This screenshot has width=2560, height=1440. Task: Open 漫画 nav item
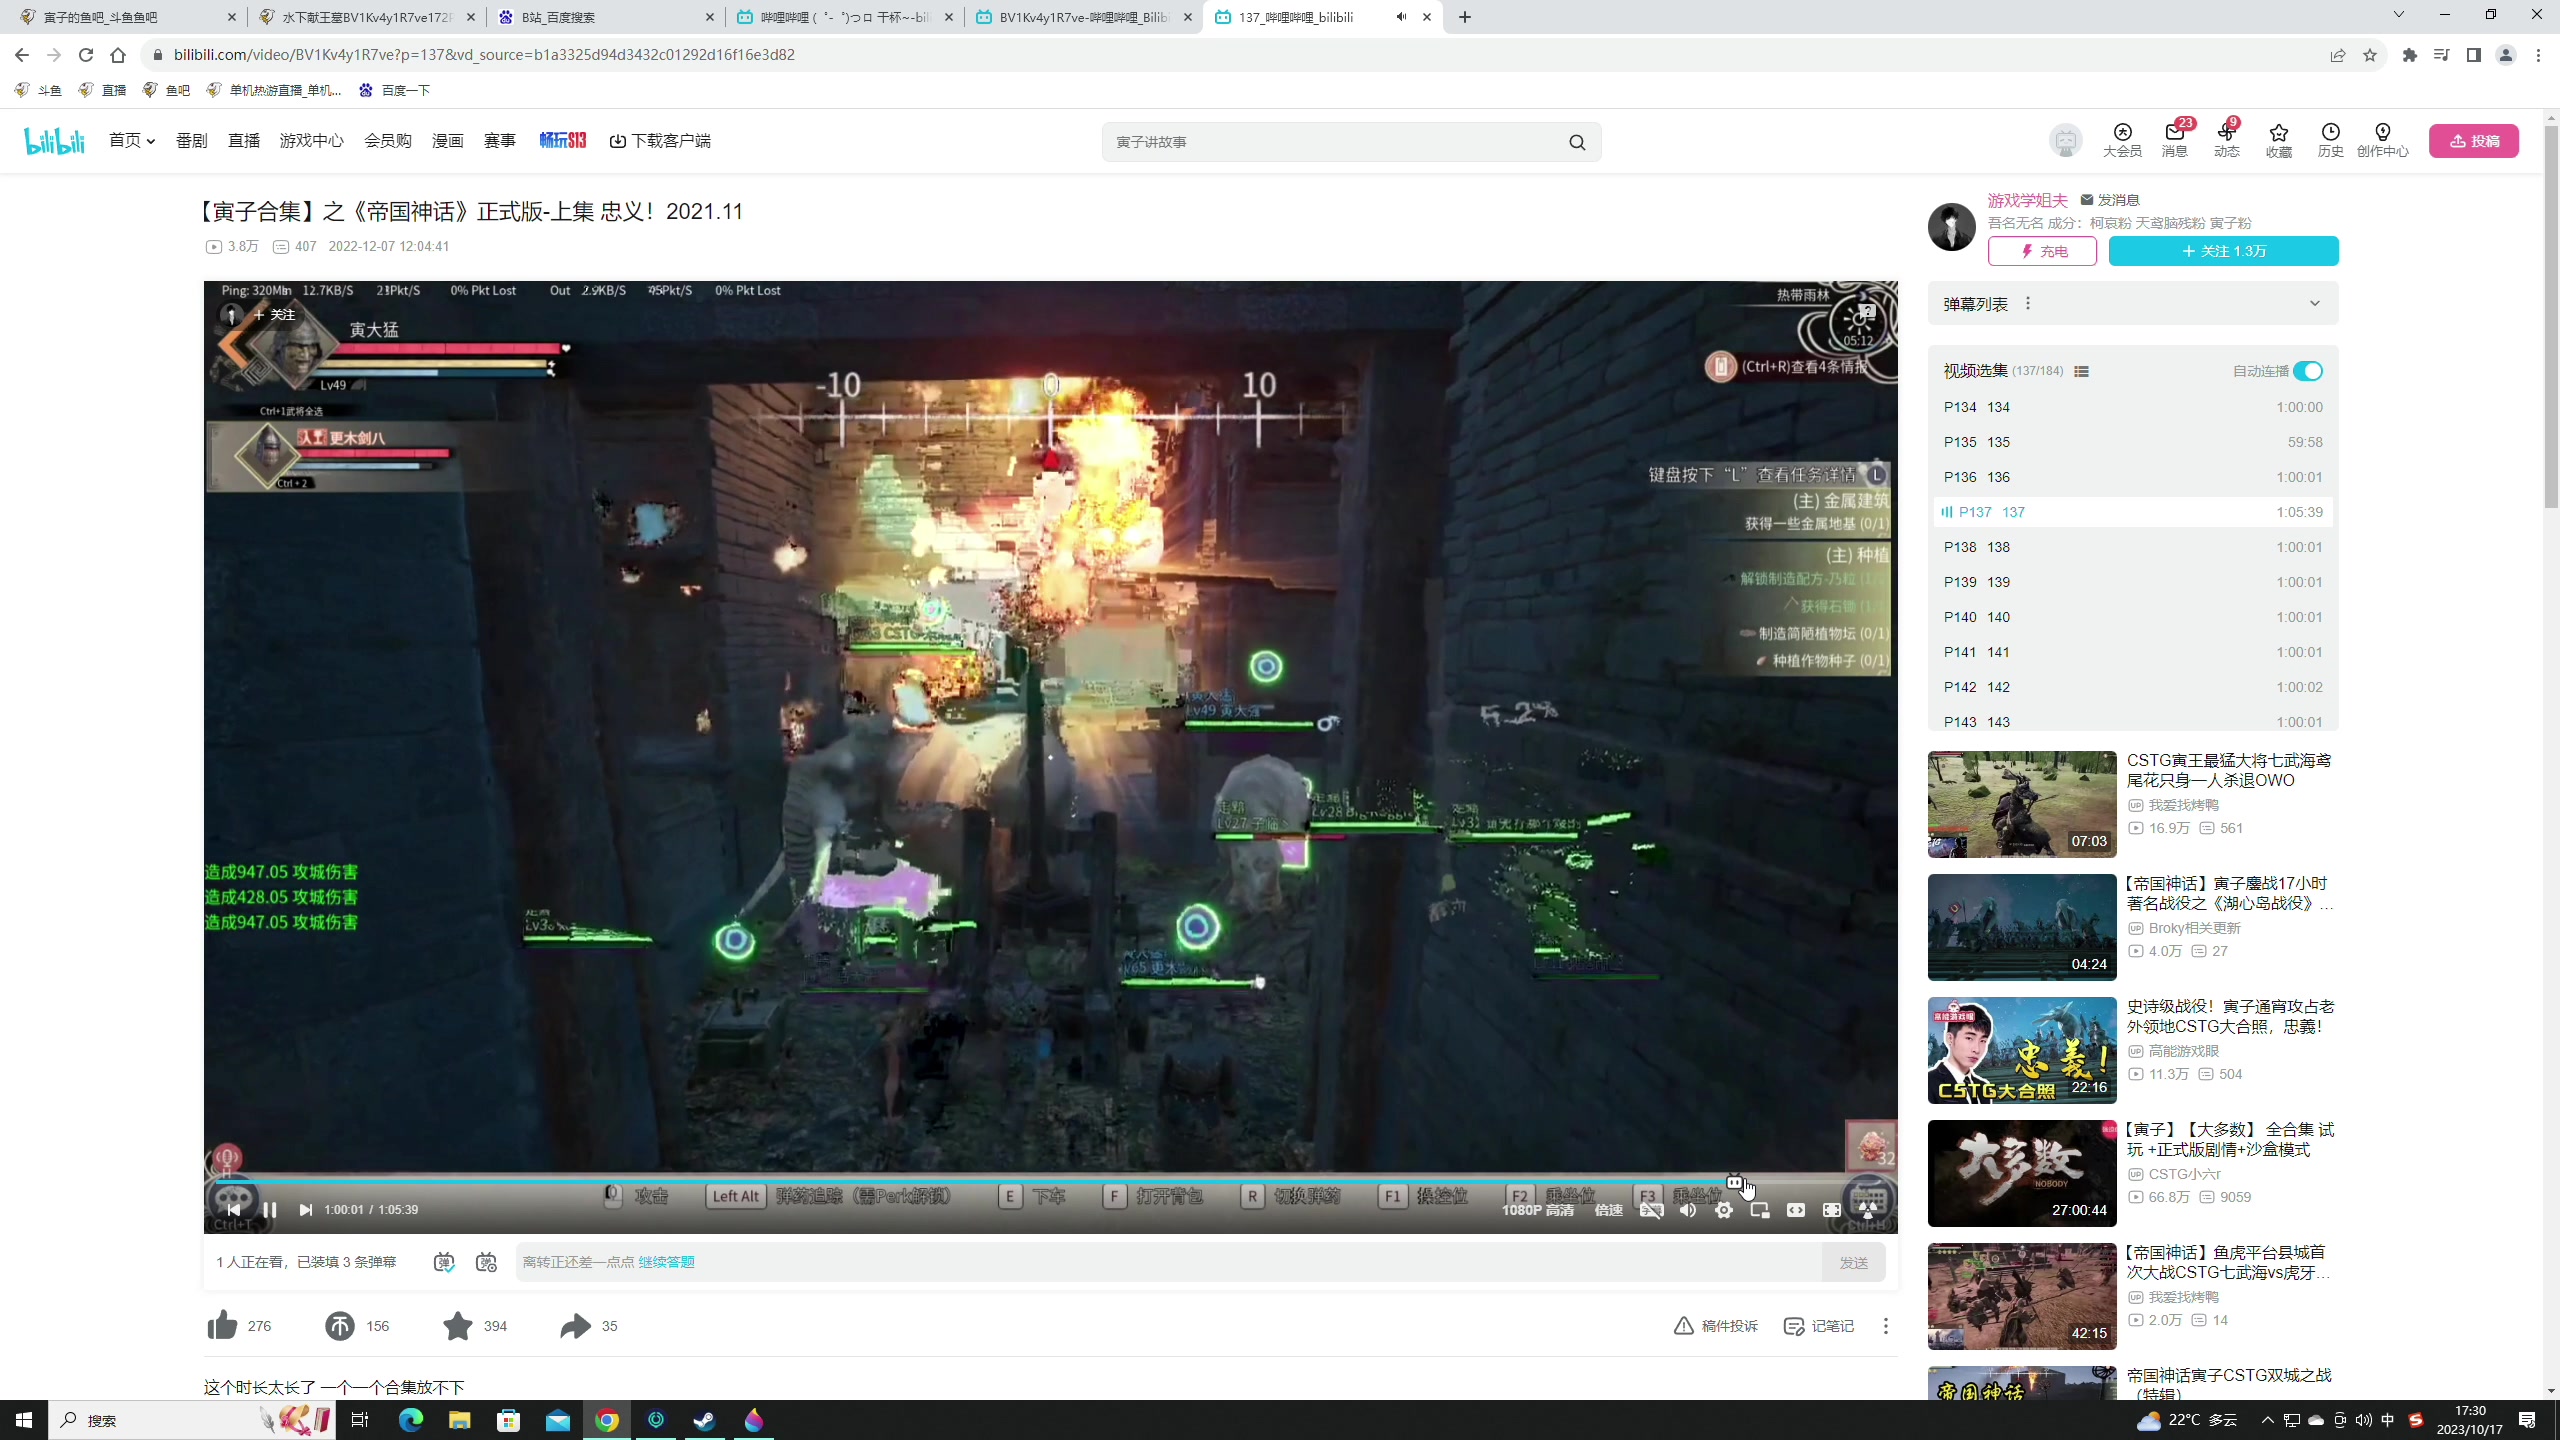pos(447,141)
